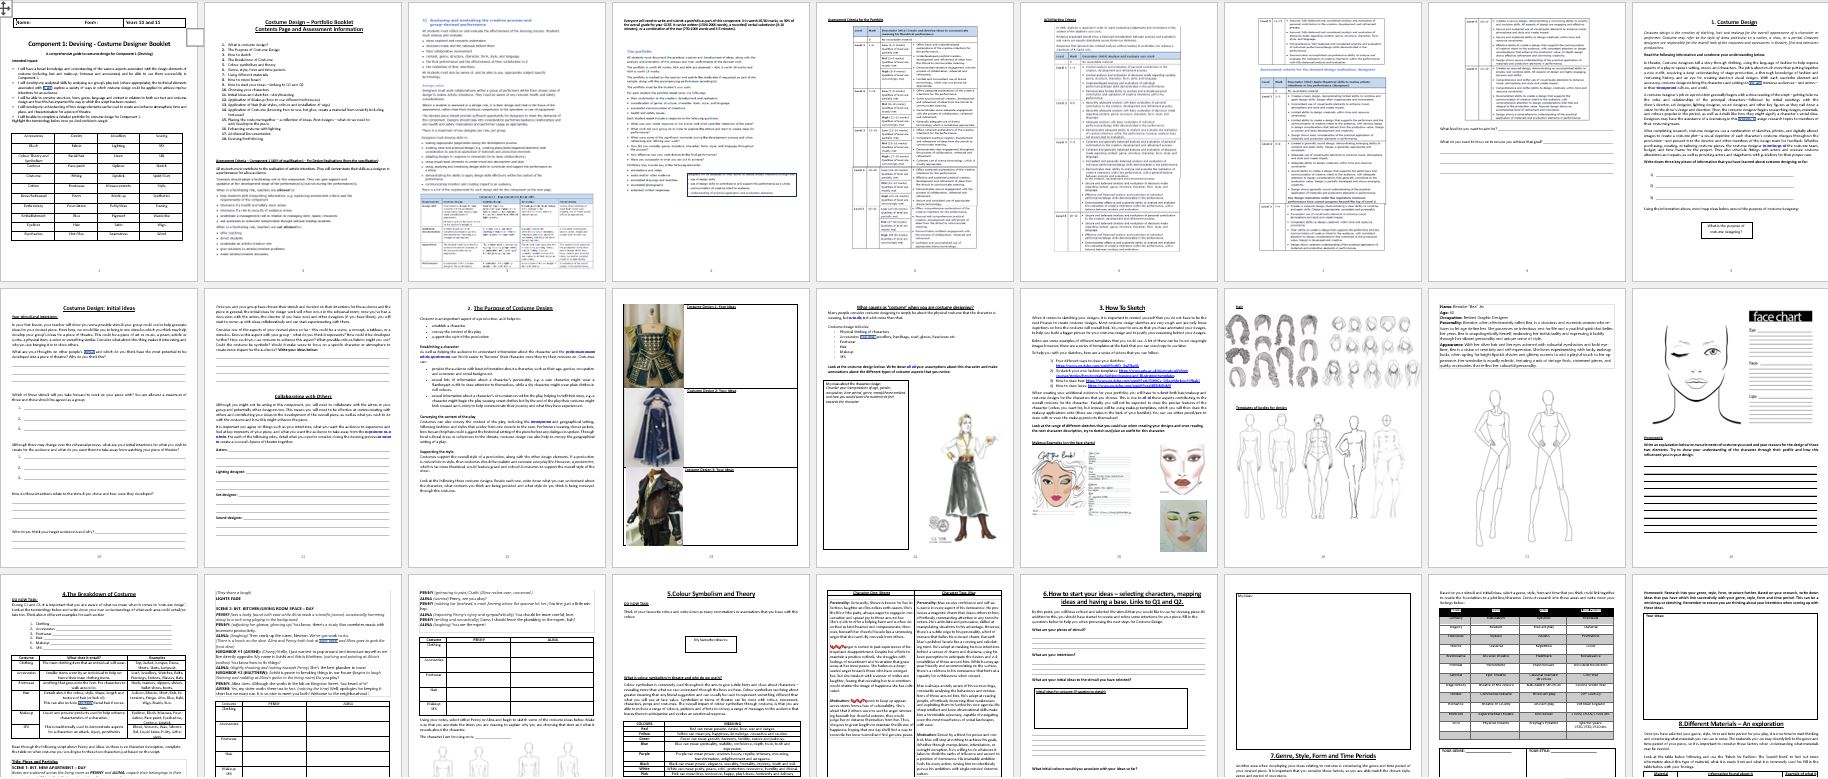This screenshot has width=1828, height=779.
Task: Select 'Costume Design – Portfolio Booklet' heading
Action: (x=308, y=20)
